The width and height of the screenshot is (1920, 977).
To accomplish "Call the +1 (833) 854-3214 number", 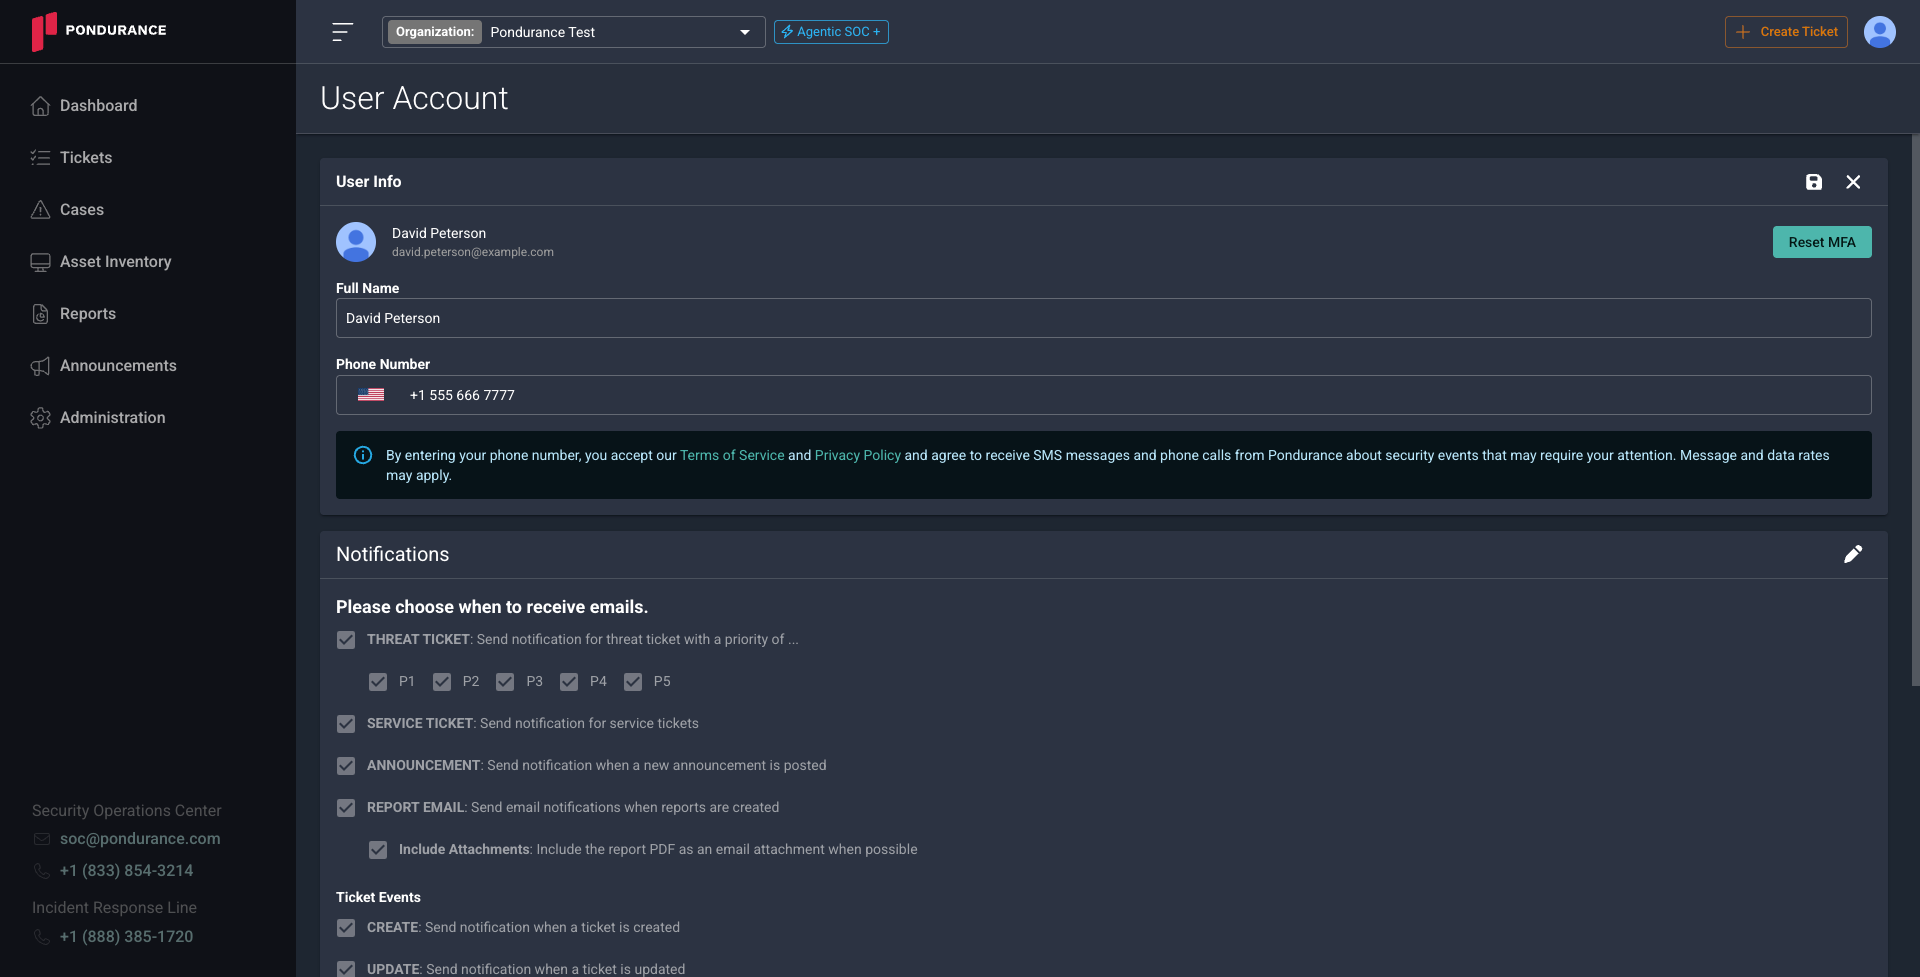I will [x=126, y=871].
